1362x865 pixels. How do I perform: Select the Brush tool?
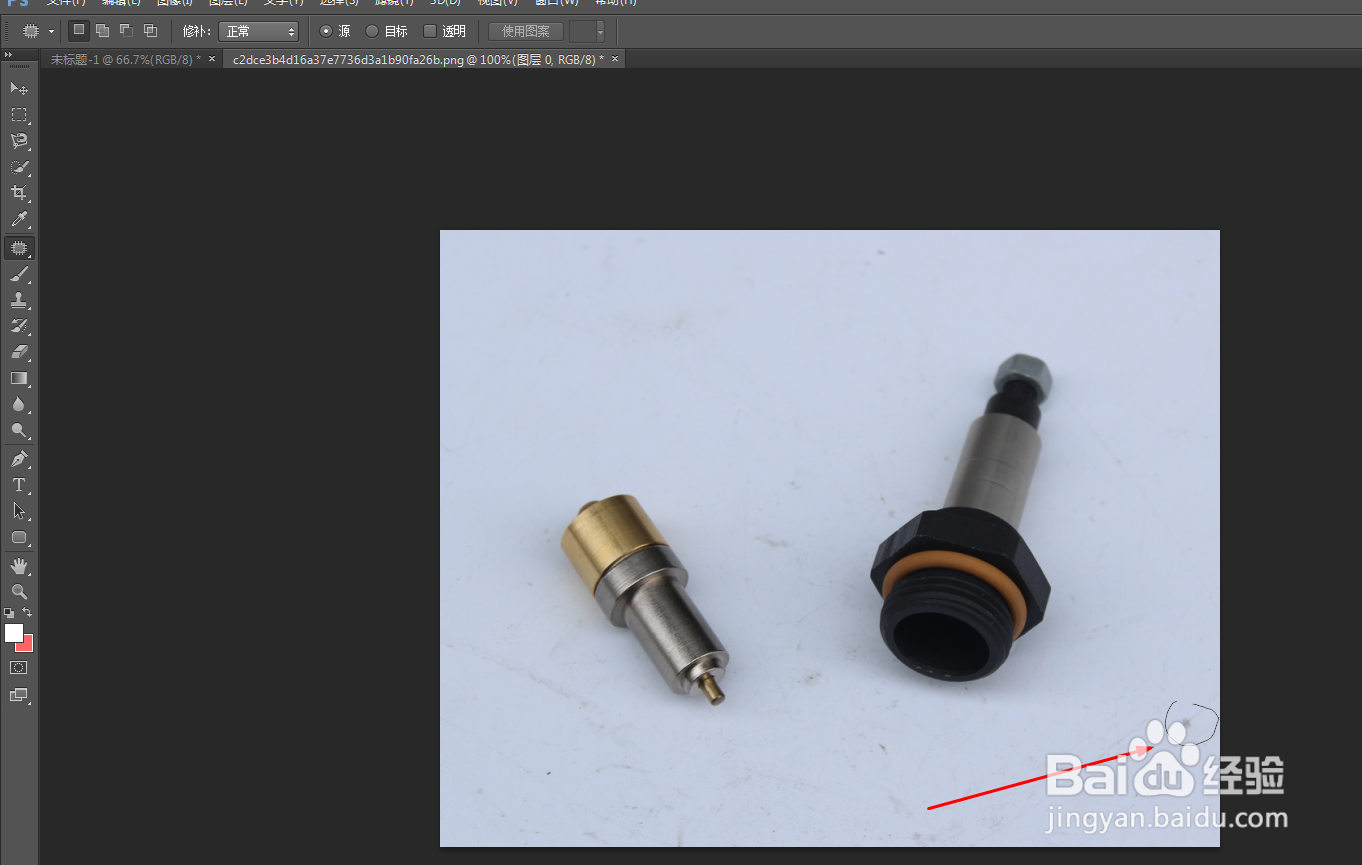pyautogui.click(x=19, y=274)
